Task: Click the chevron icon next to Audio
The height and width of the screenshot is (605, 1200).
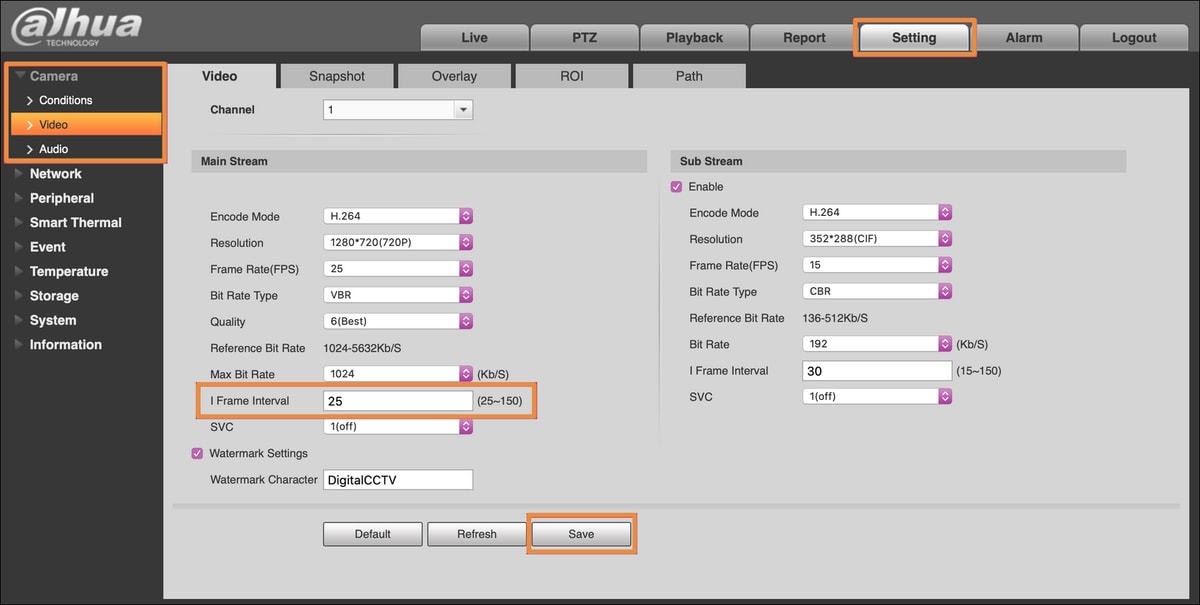Action: pos(30,149)
